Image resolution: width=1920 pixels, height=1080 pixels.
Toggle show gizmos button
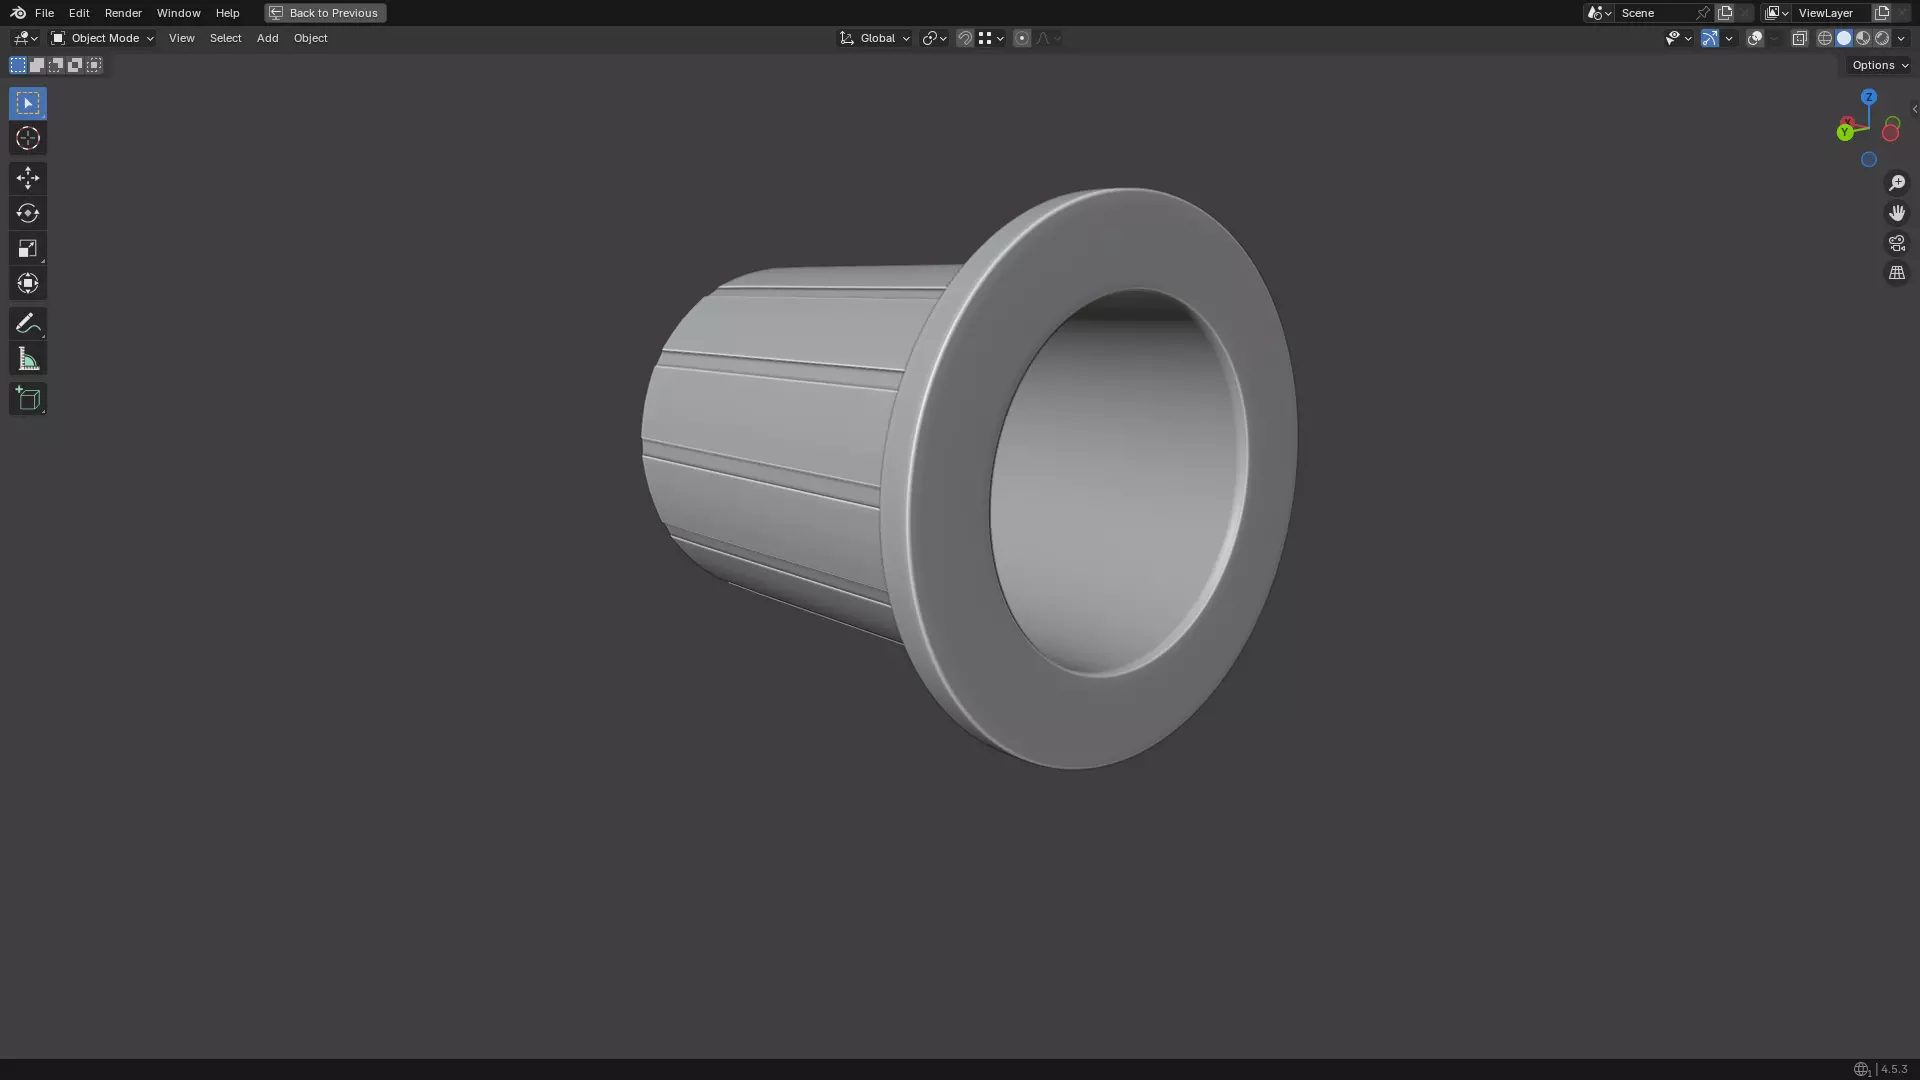[1710, 38]
